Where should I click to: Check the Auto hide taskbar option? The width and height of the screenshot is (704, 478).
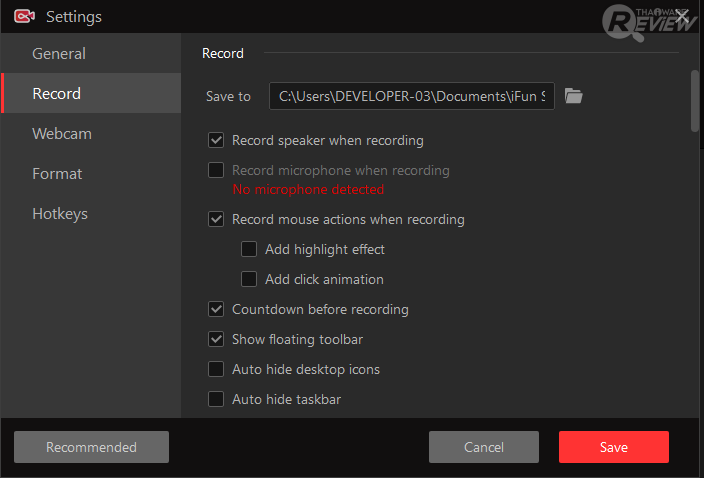point(216,399)
